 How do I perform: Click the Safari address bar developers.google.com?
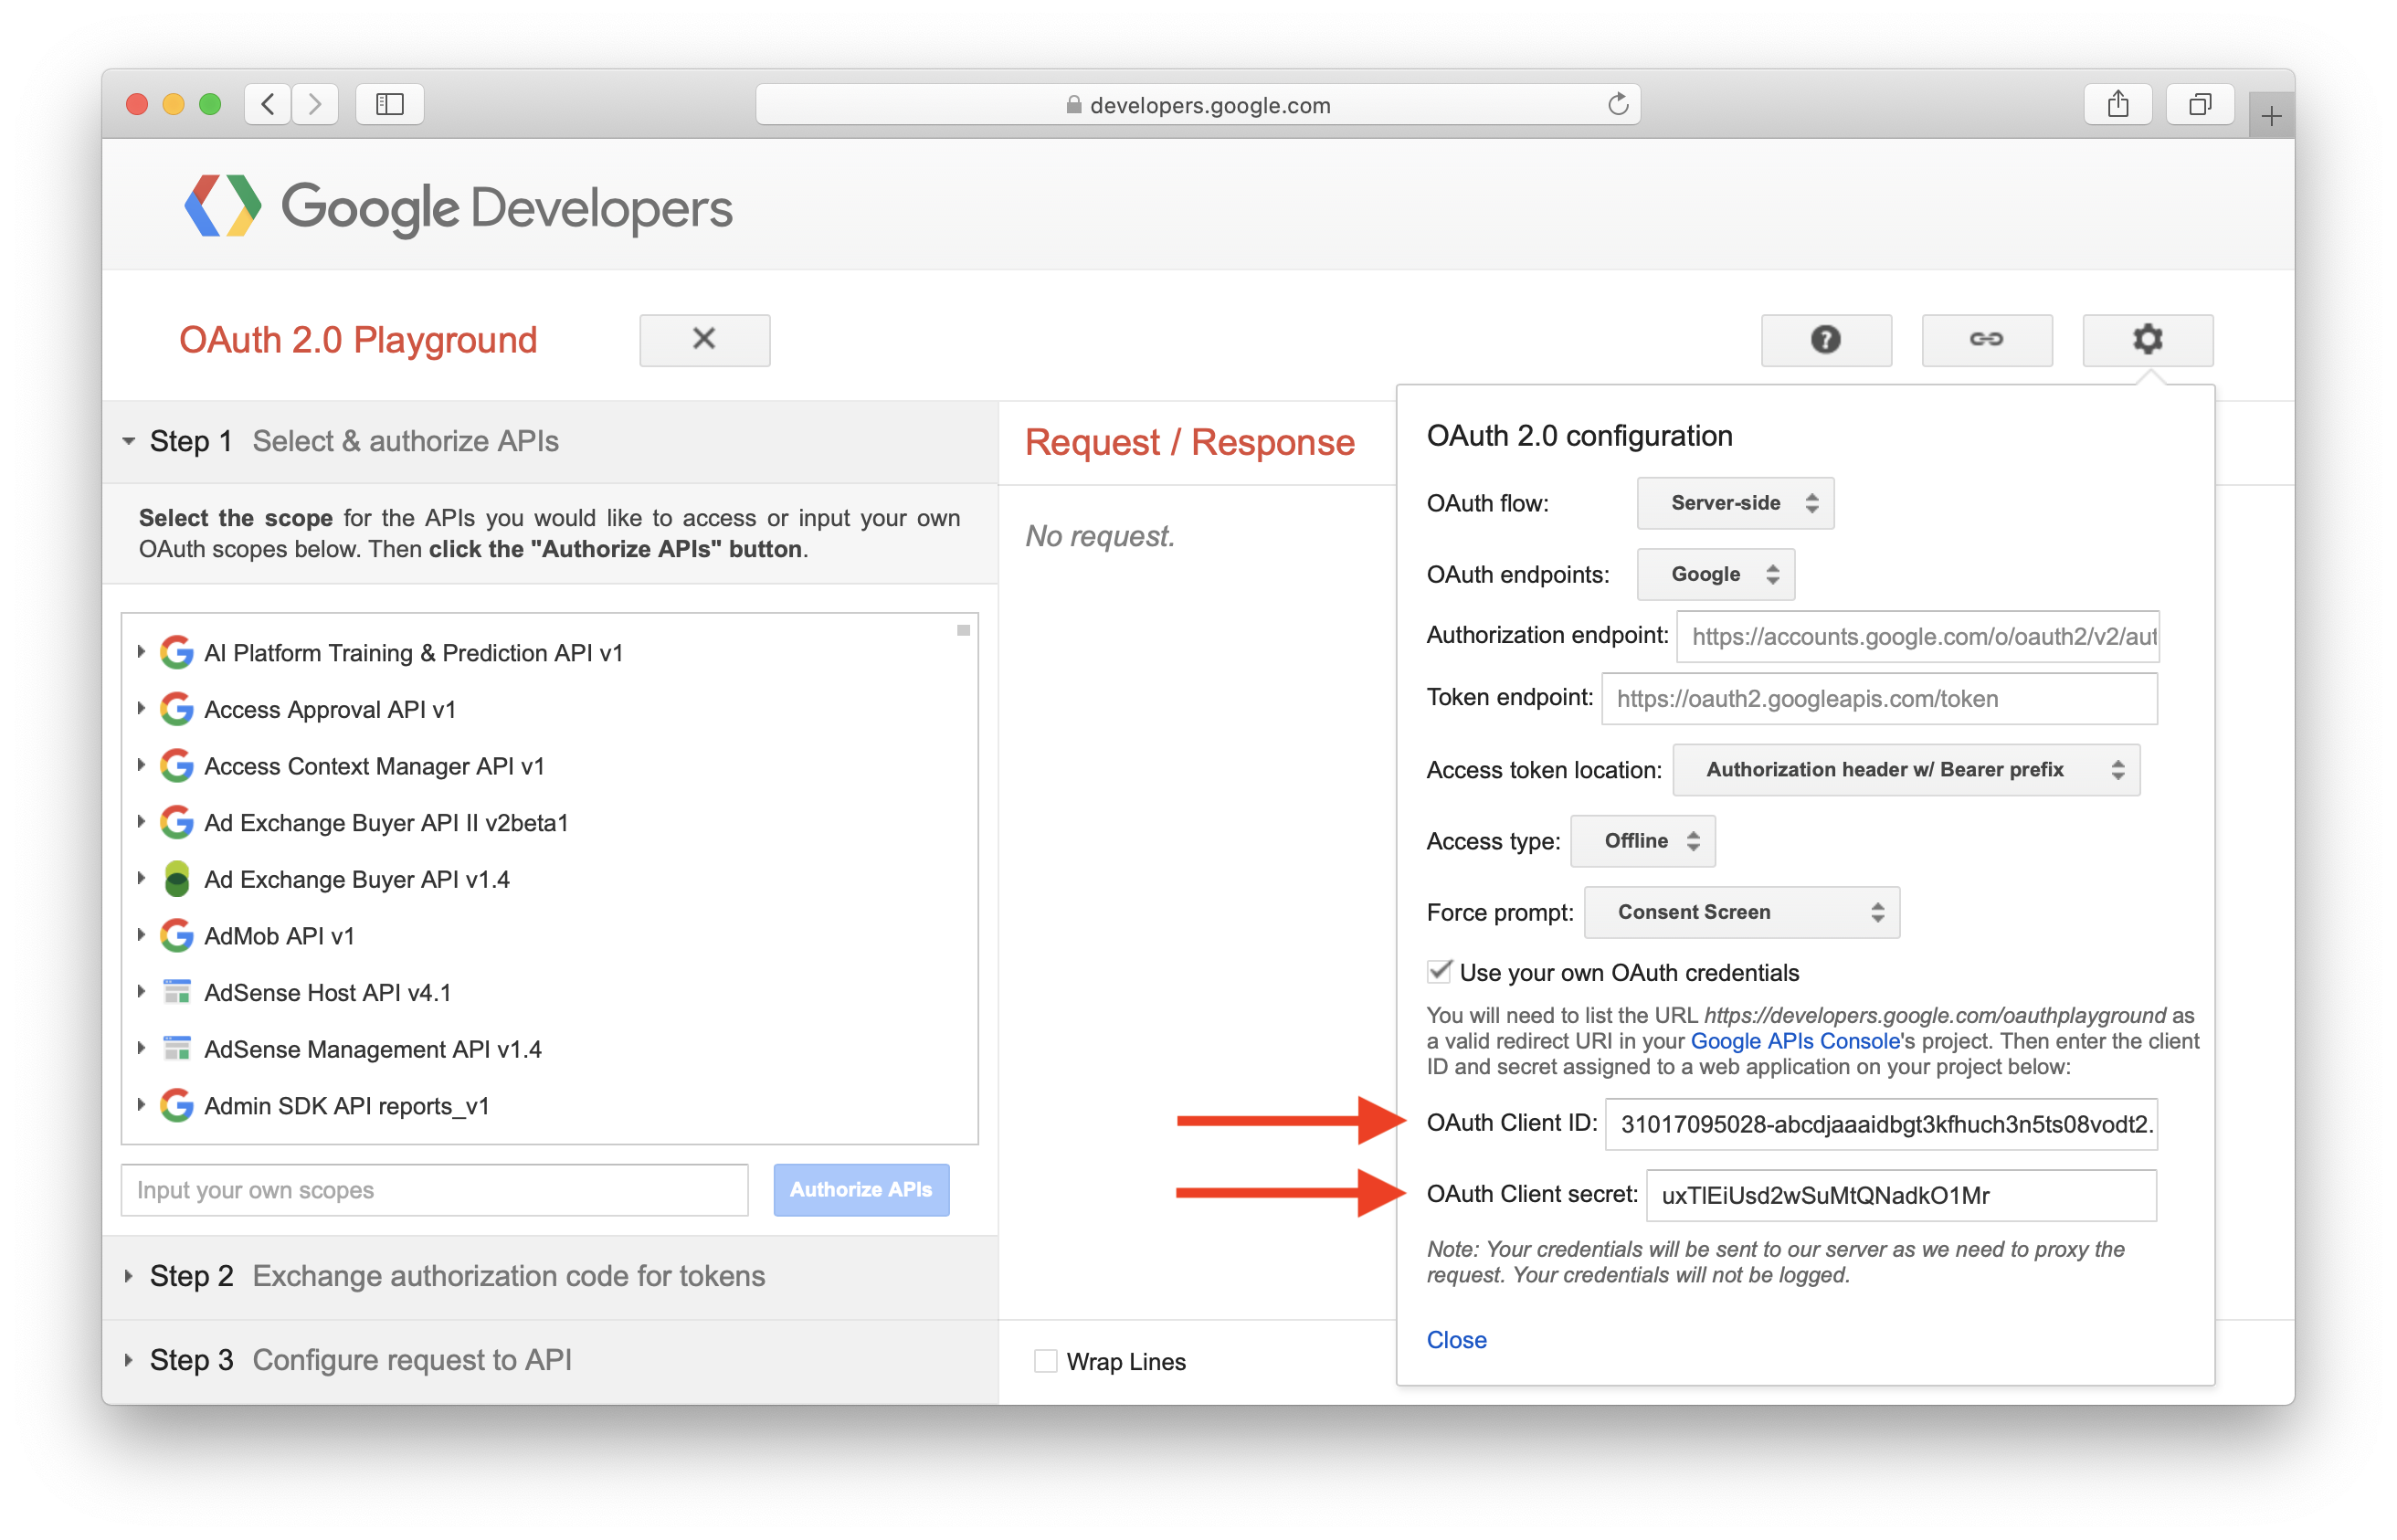tap(1198, 104)
